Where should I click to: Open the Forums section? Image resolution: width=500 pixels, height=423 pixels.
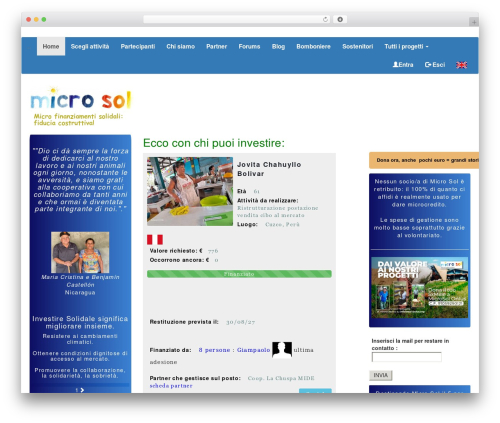[x=249, y=46]
